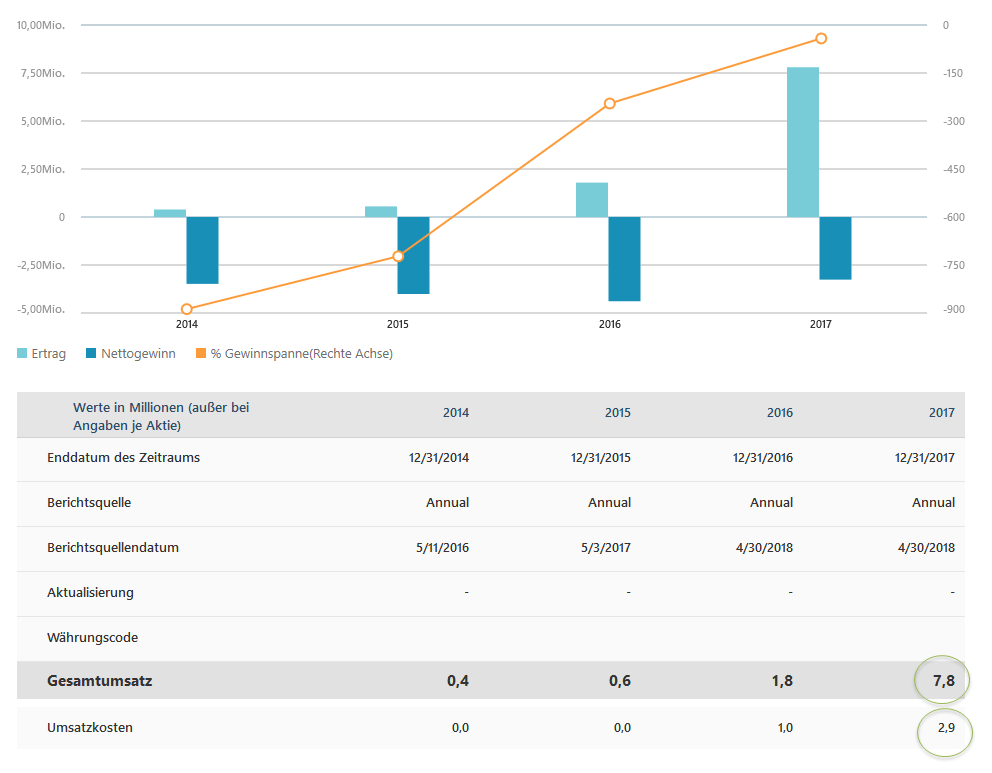Click the orange Gewinnspanne legend swatch
Viewport: 992px width, 773px height.
(201, 353)
